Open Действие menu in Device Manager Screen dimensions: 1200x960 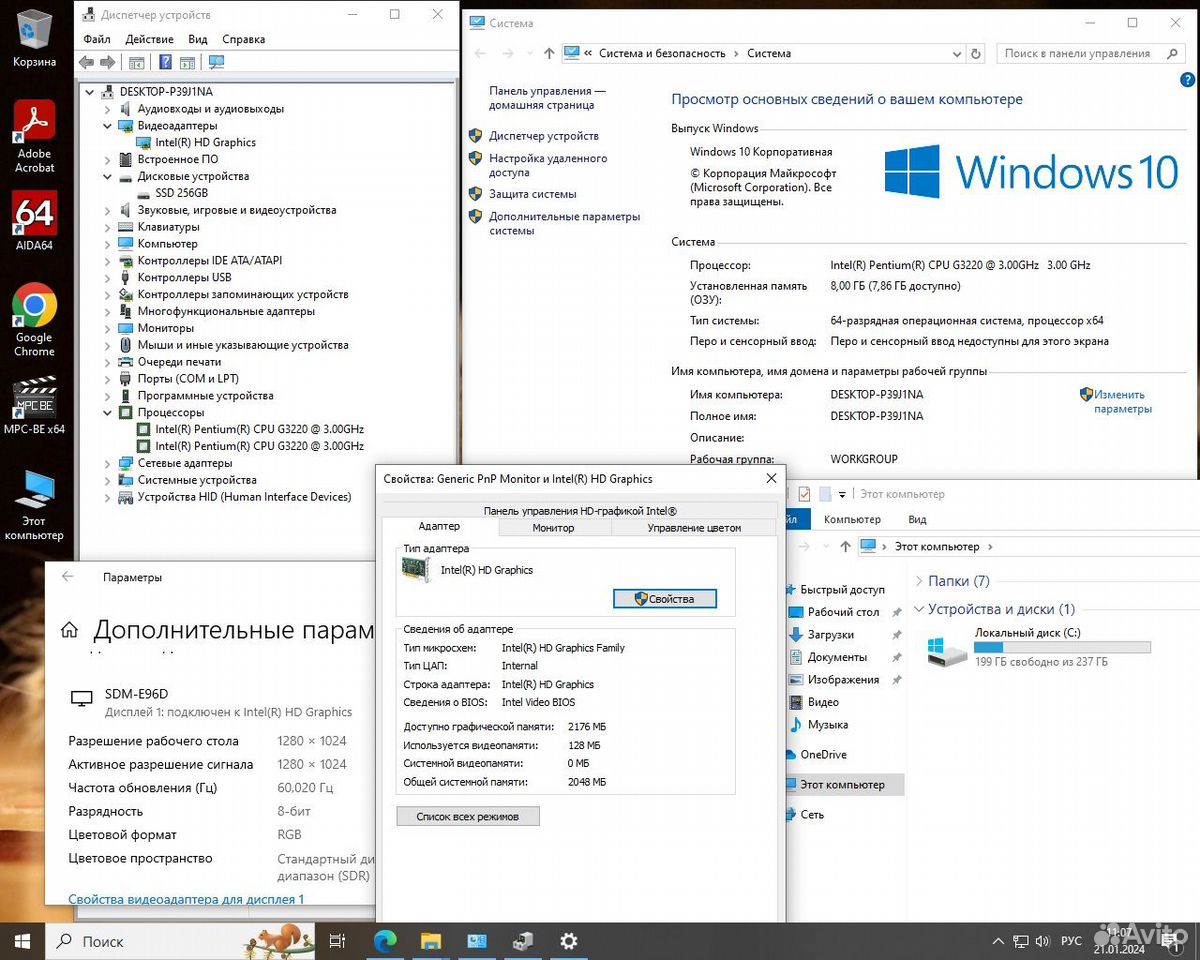[150, 39]
